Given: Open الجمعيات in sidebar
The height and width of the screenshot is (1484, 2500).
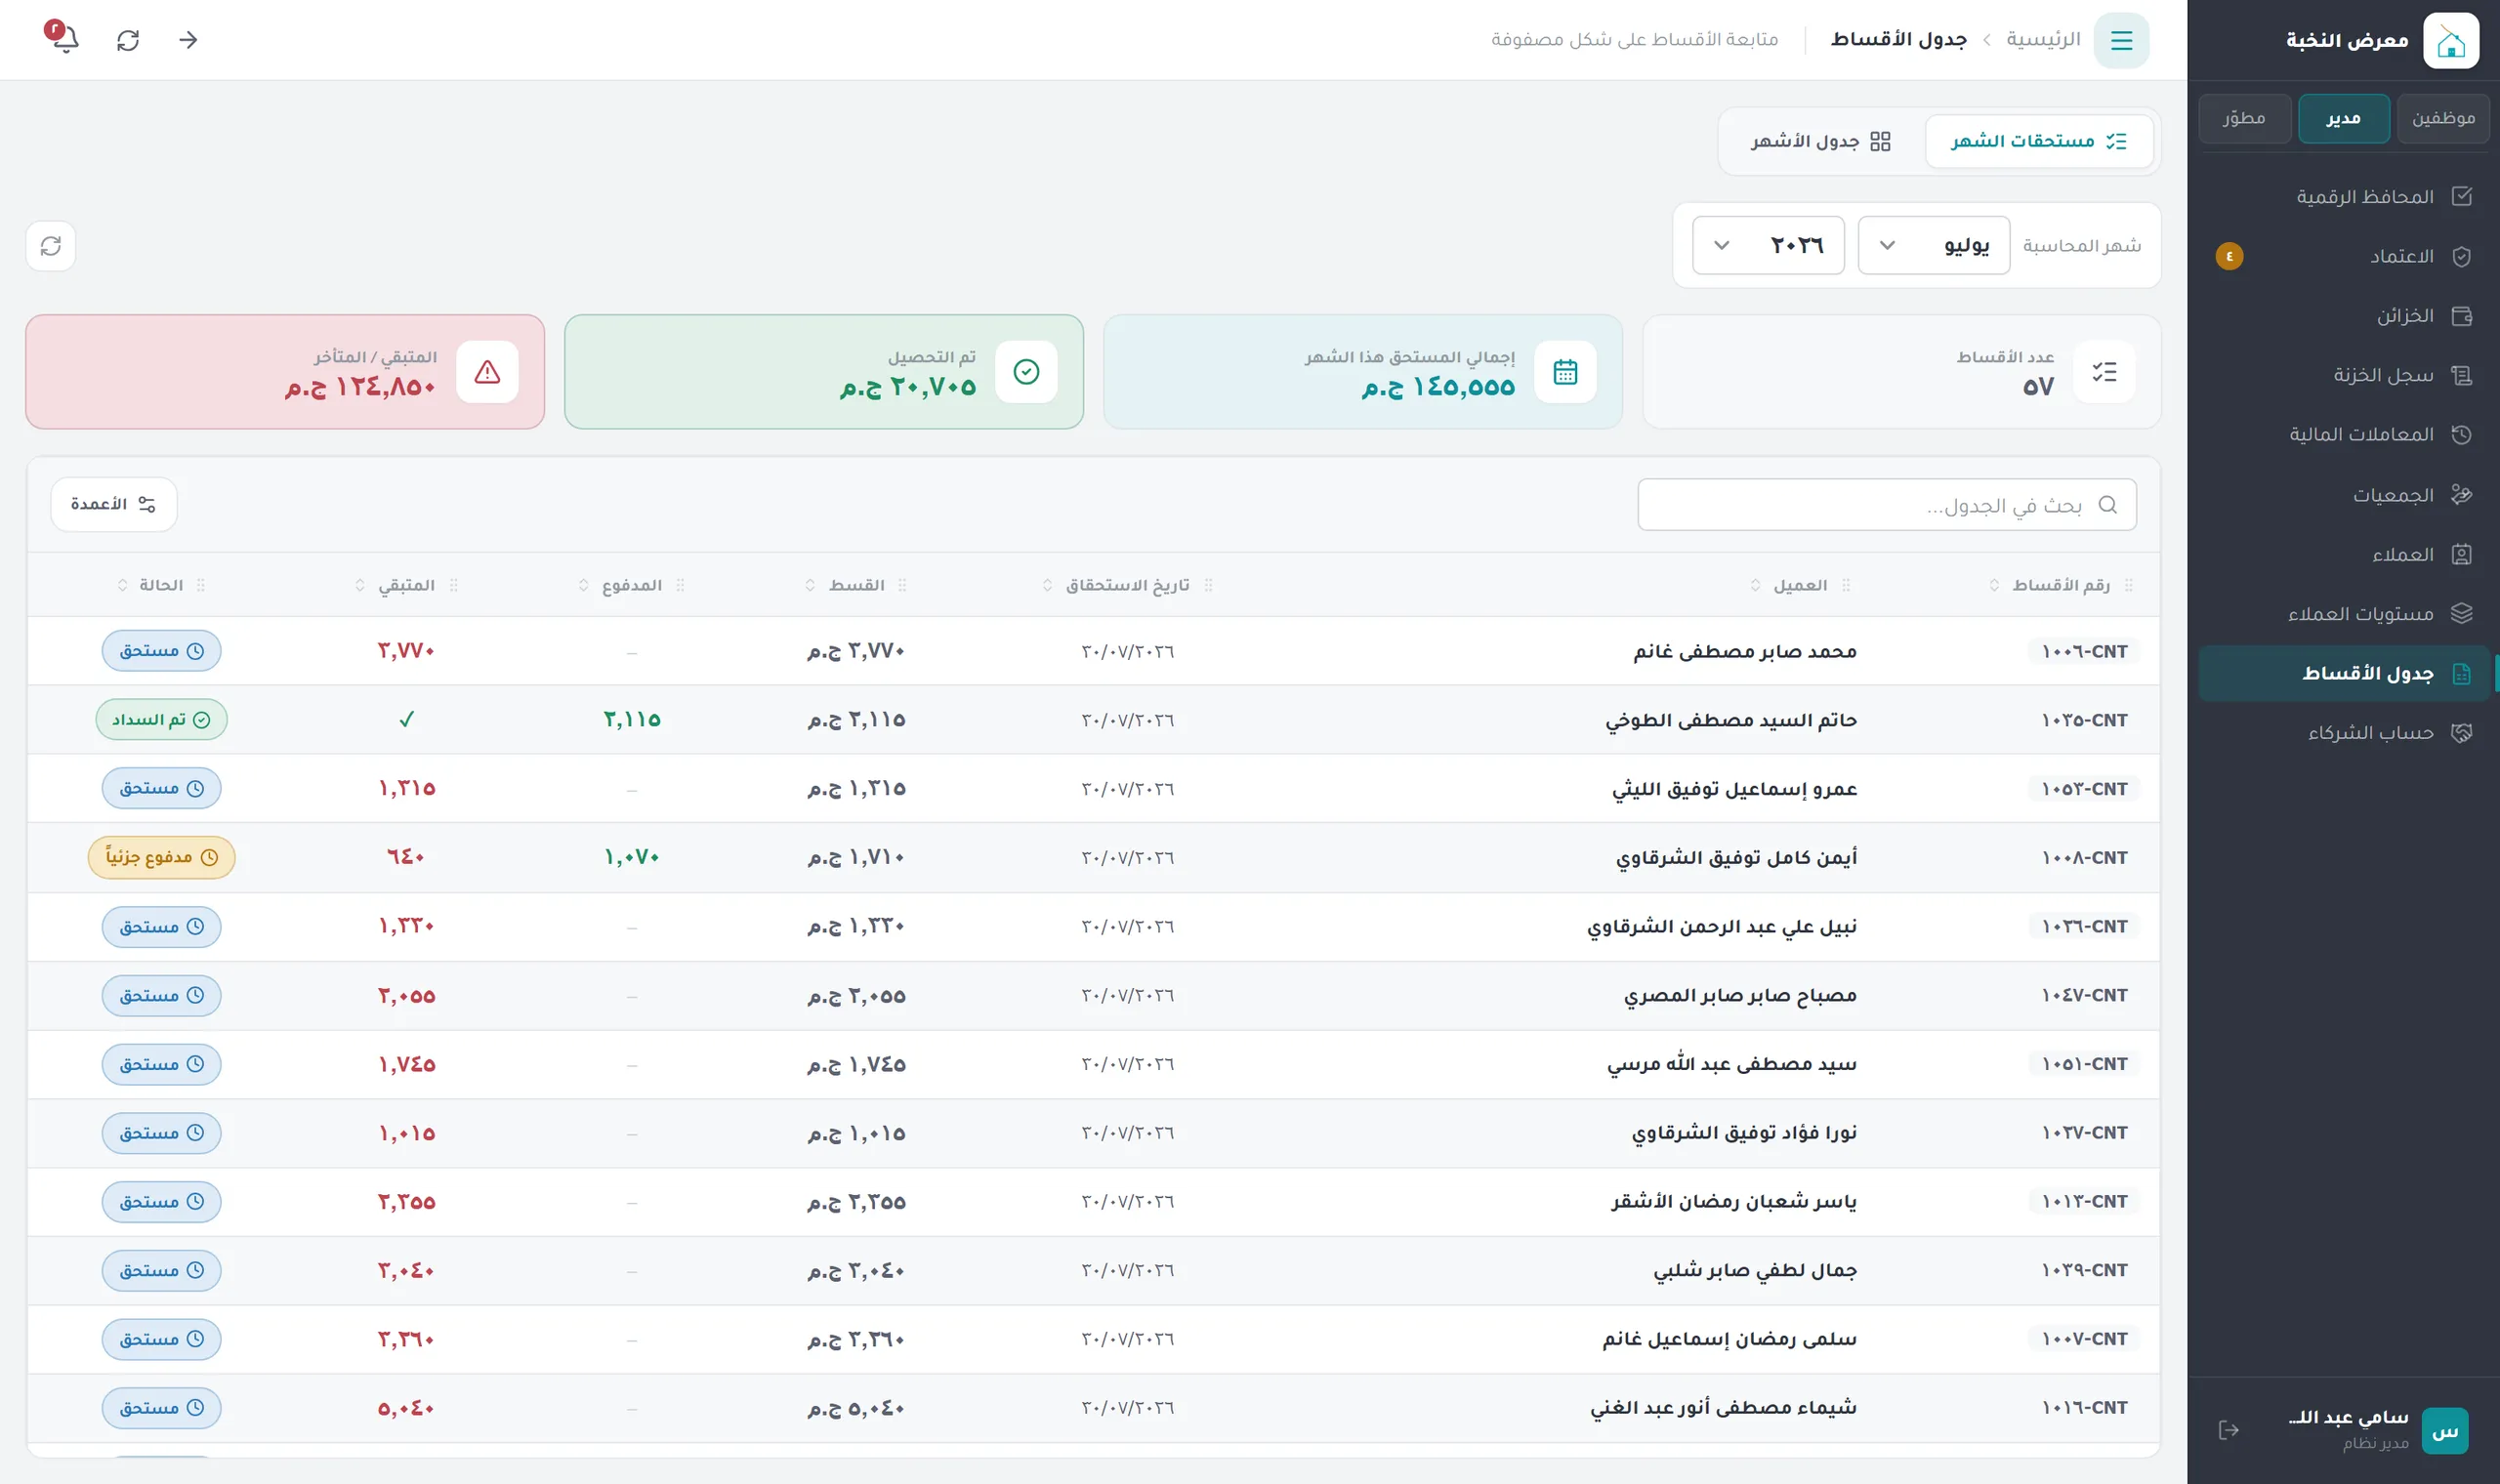Looking at the screenshot, I should [x=2343, y=495].
